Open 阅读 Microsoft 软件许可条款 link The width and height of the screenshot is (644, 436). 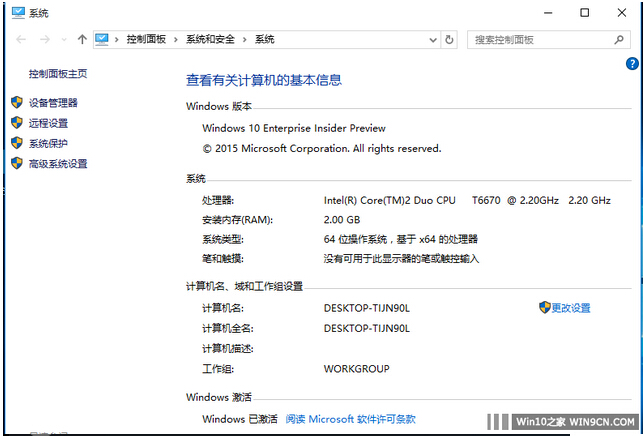[x=350, y=419]
